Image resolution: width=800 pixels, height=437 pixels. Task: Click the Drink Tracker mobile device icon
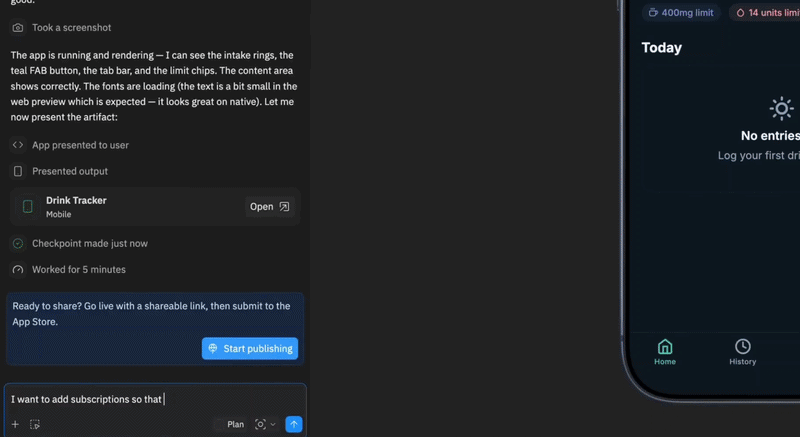point(28,207)
